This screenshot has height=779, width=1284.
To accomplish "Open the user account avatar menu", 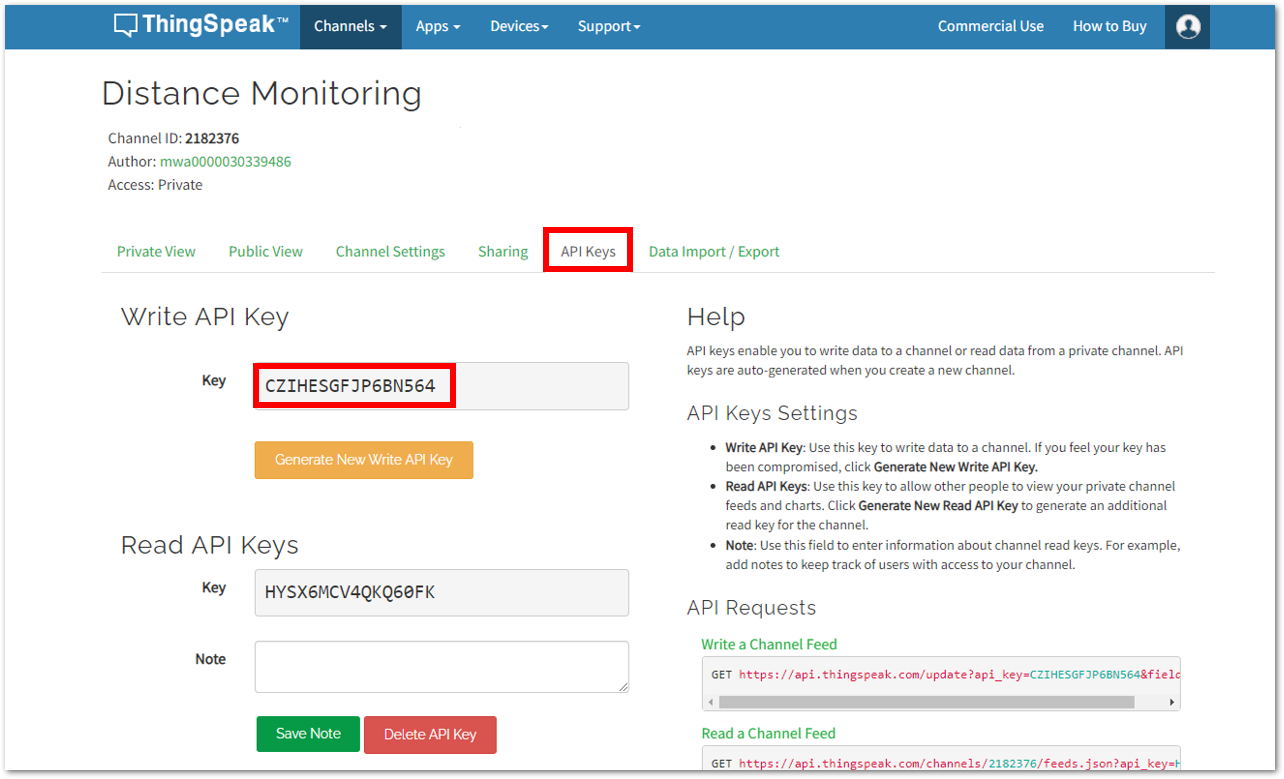I will (x=1188, y=26).
